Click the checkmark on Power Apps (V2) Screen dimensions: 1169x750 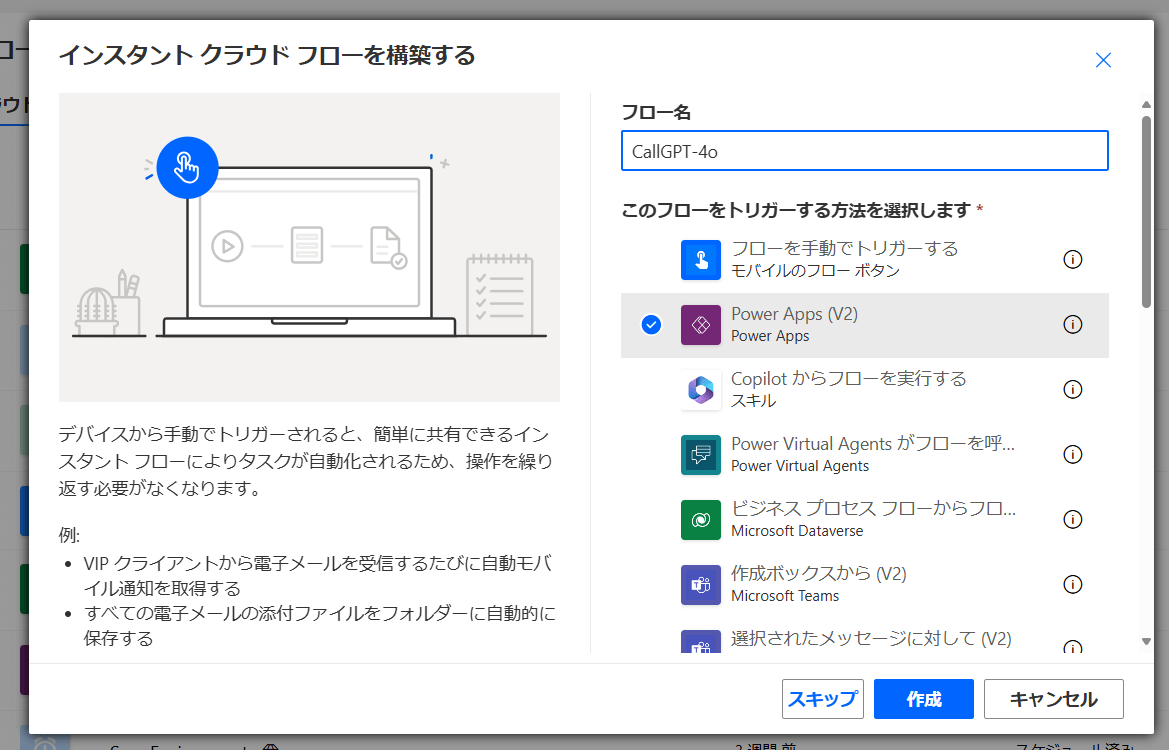point(651,324)
